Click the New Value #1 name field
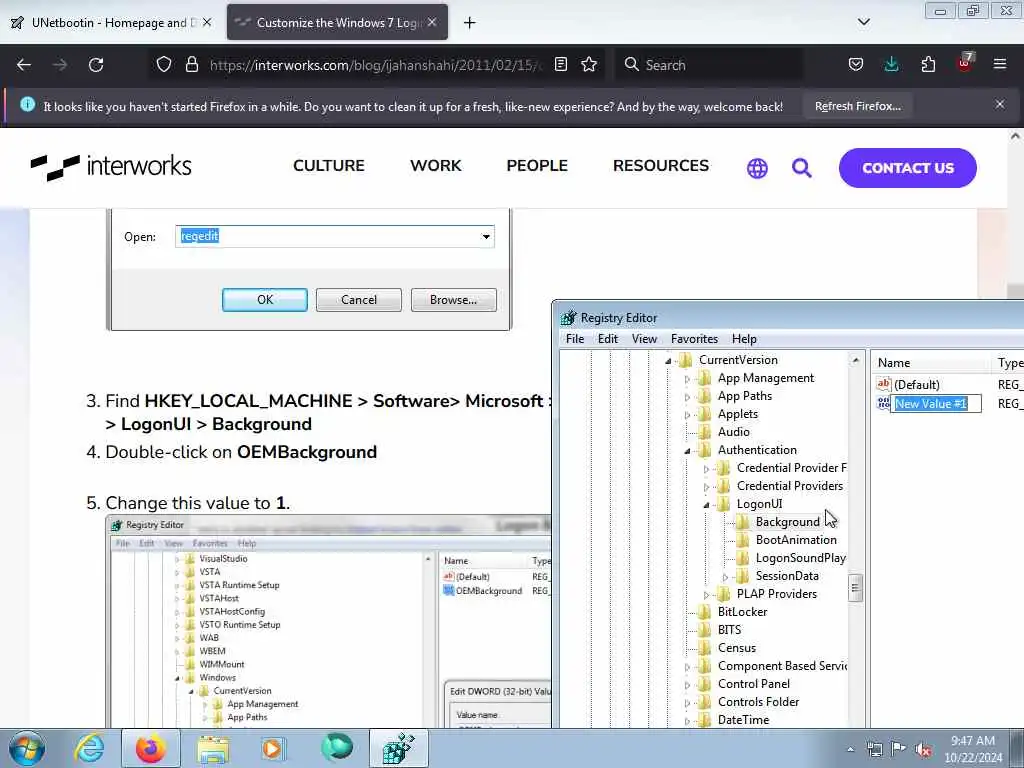 click(x=936, y=404)
